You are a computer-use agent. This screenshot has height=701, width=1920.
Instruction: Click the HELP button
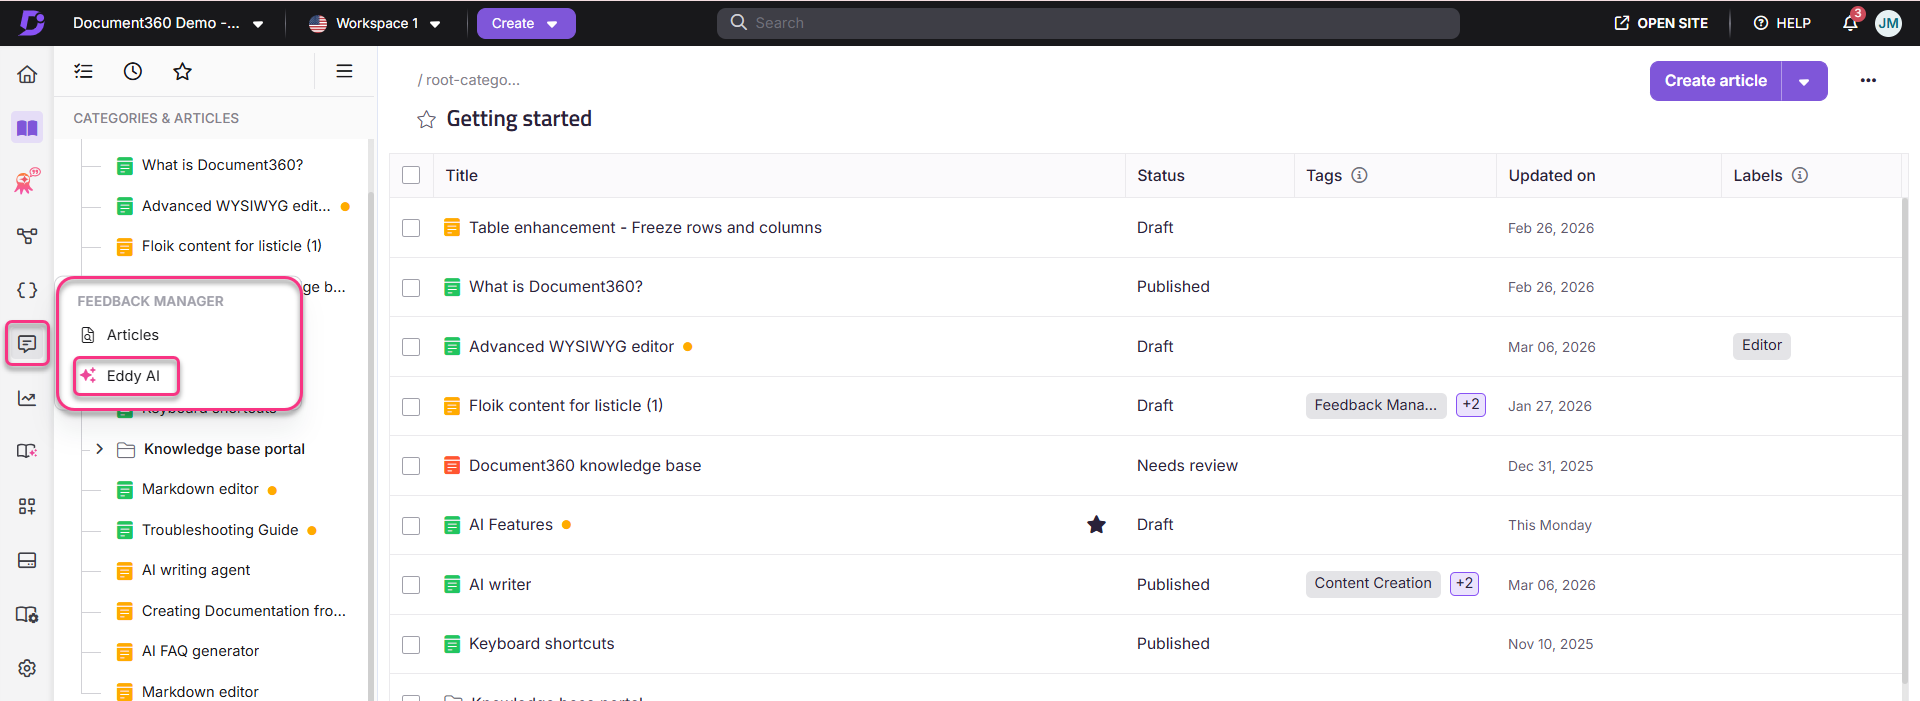coord(1782,23)
